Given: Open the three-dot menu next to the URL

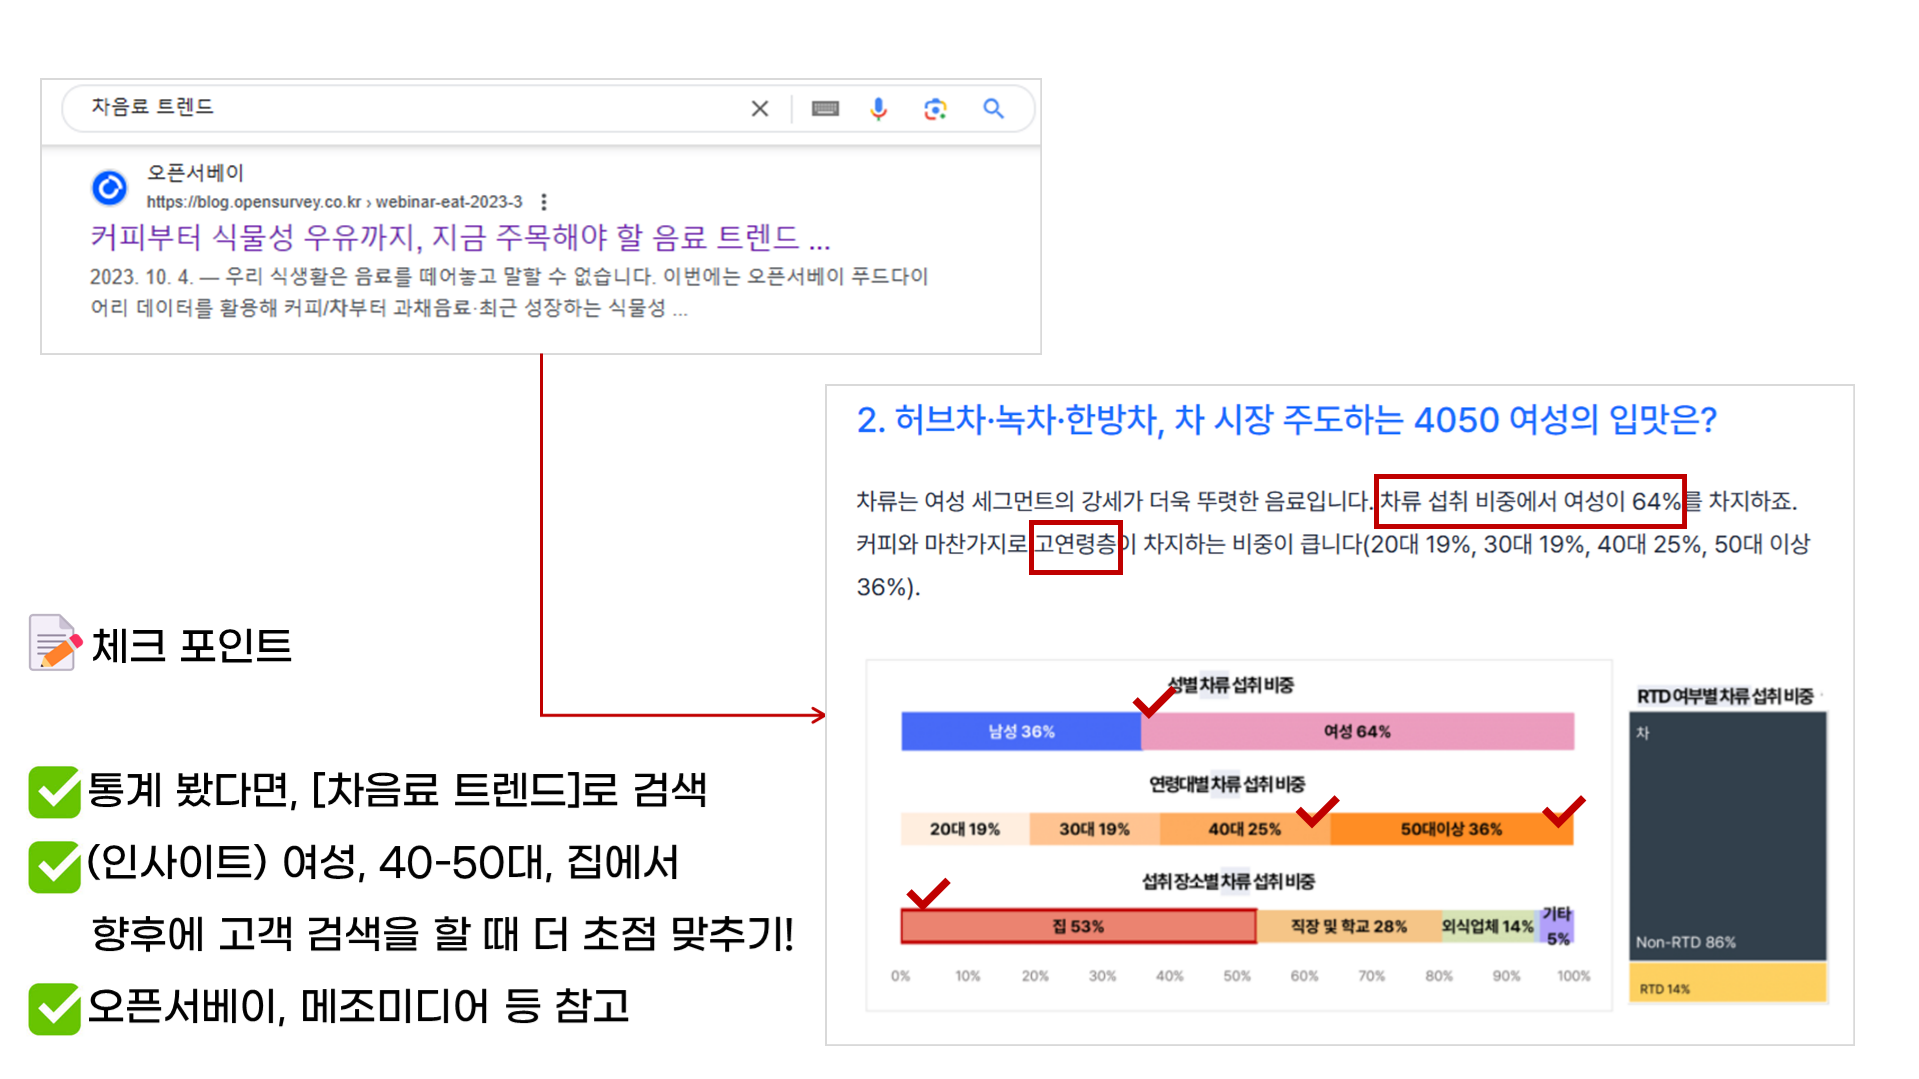Looking at the screenshot, I should (x=544, y=200).
